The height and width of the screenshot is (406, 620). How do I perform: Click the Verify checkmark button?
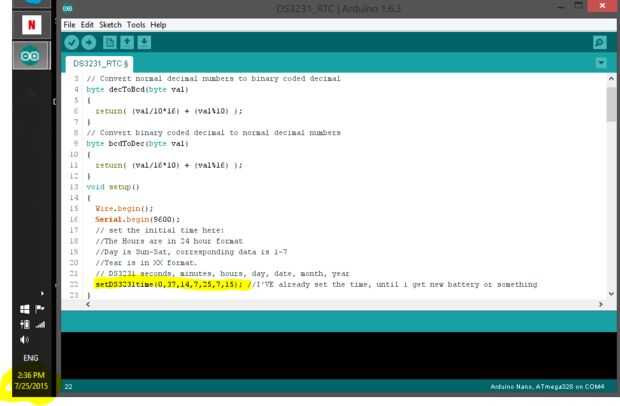72,42
